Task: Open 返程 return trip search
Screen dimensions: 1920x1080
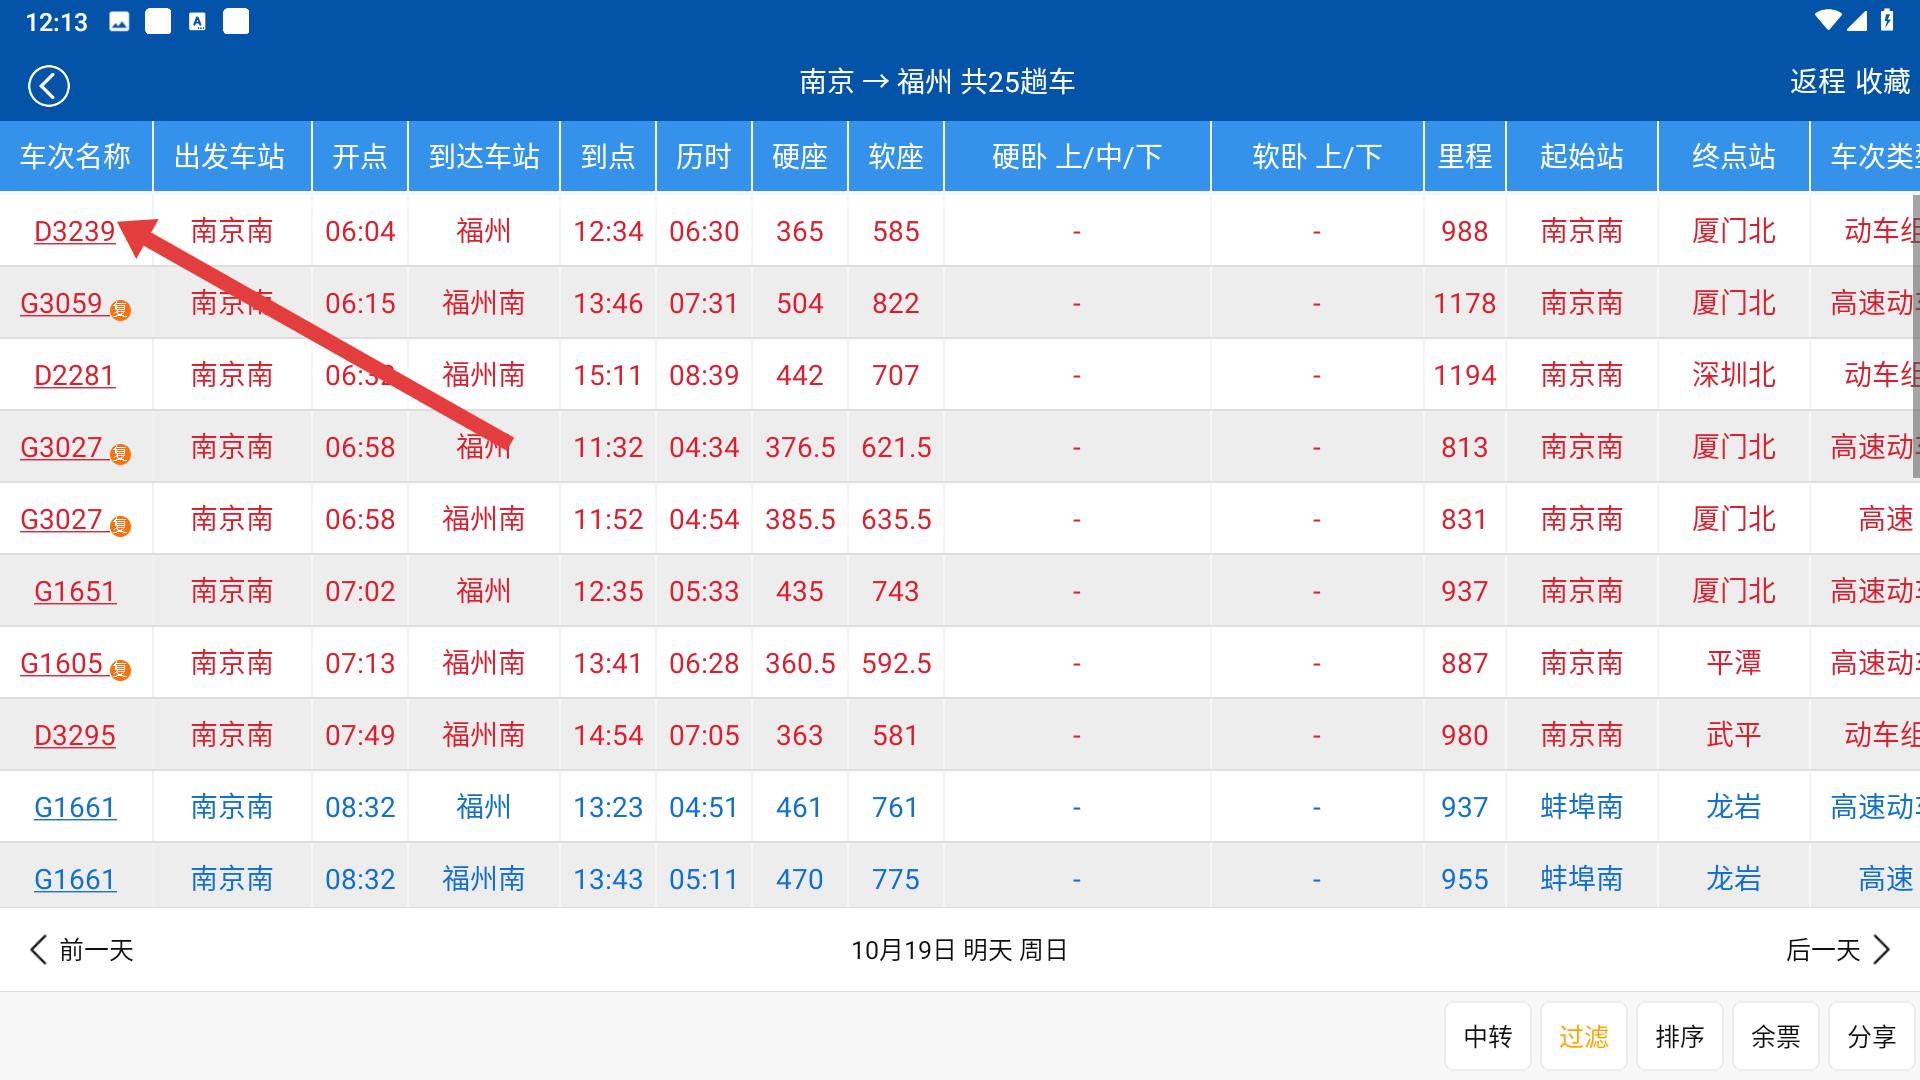Action: [1818, 83]
